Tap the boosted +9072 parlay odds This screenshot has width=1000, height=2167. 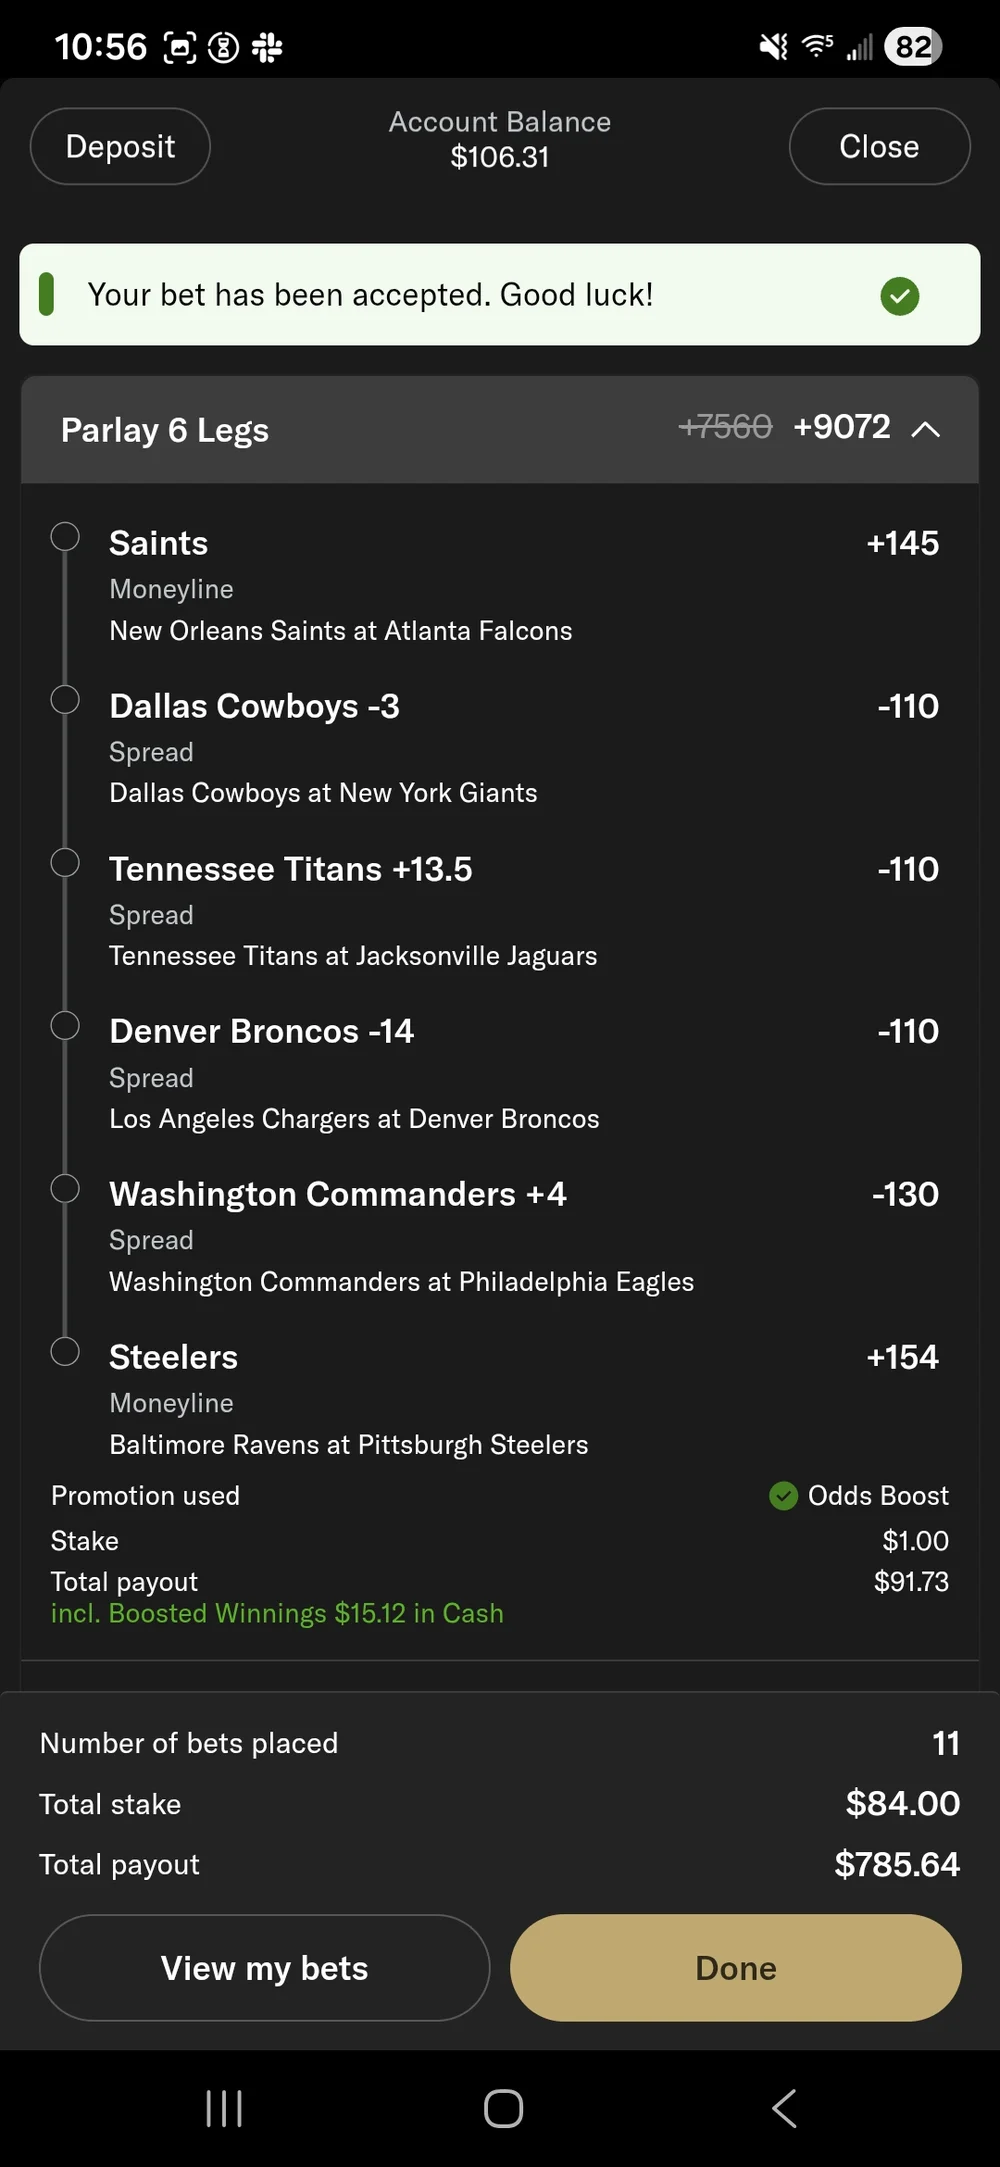[841, 427]
